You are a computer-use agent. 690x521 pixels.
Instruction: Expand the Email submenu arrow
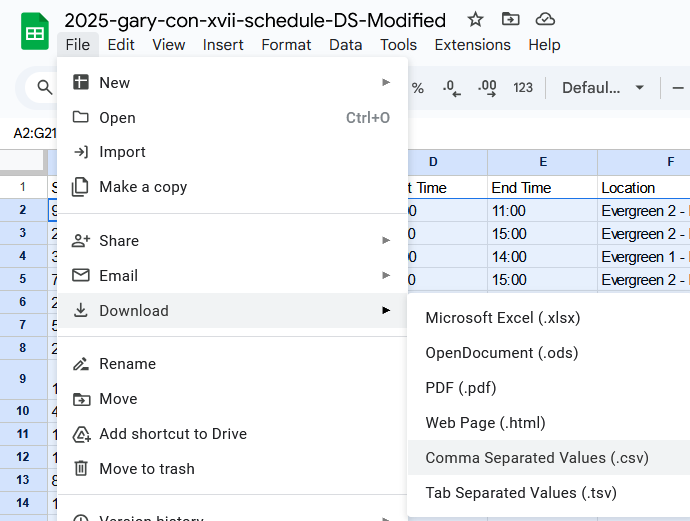tap(386, 275)
